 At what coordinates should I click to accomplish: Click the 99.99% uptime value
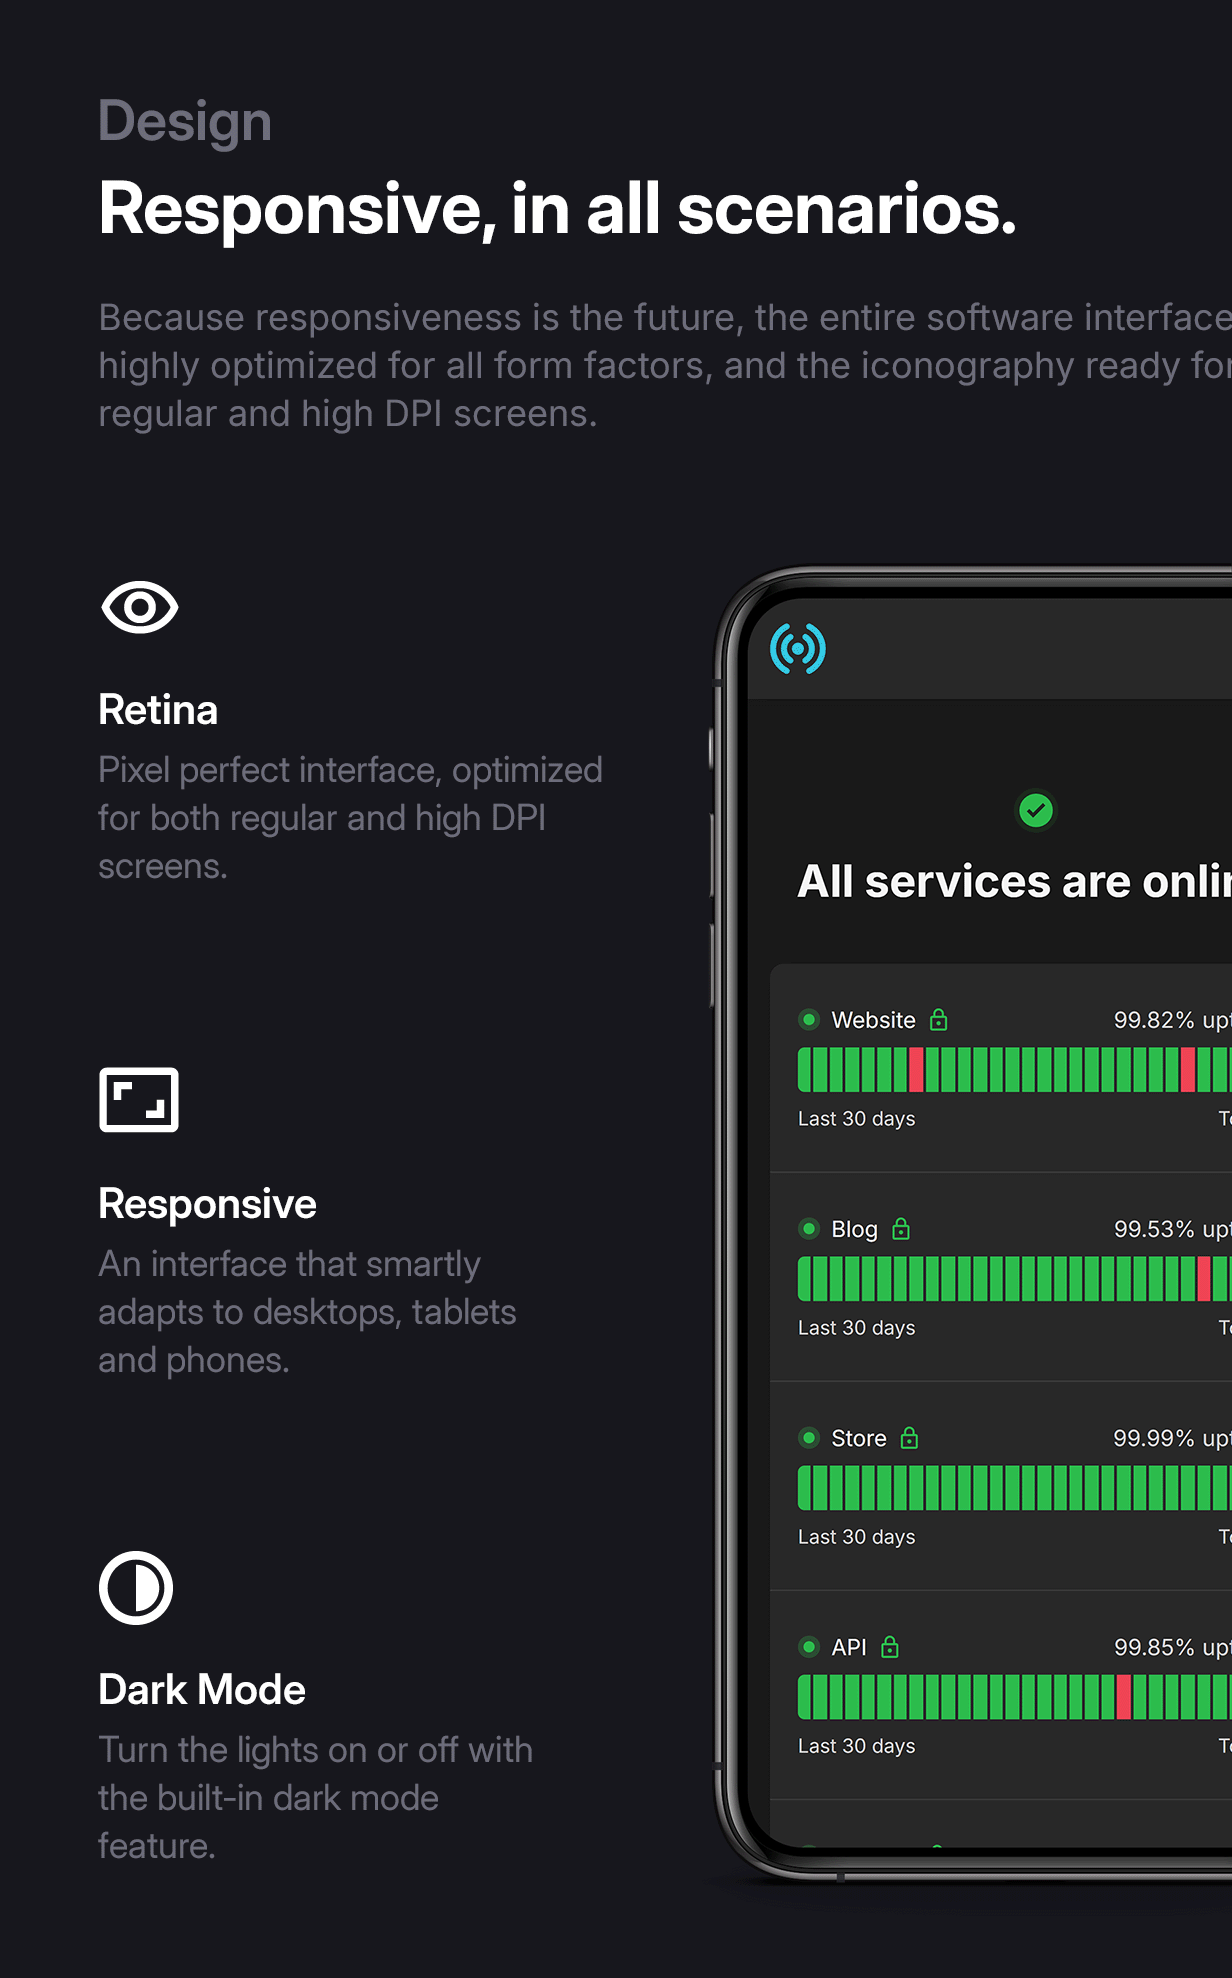pos(1154,1437)
